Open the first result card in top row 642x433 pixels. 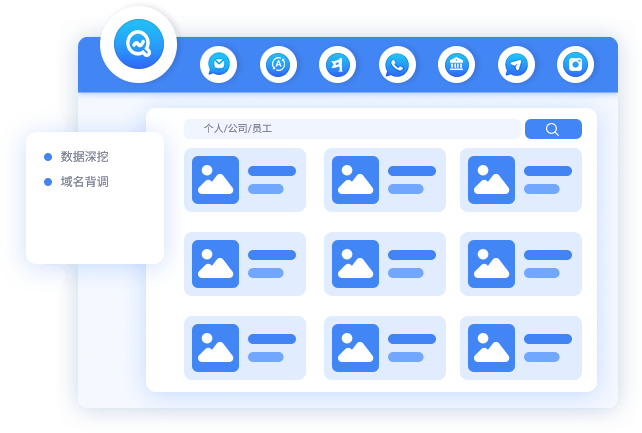245,180
